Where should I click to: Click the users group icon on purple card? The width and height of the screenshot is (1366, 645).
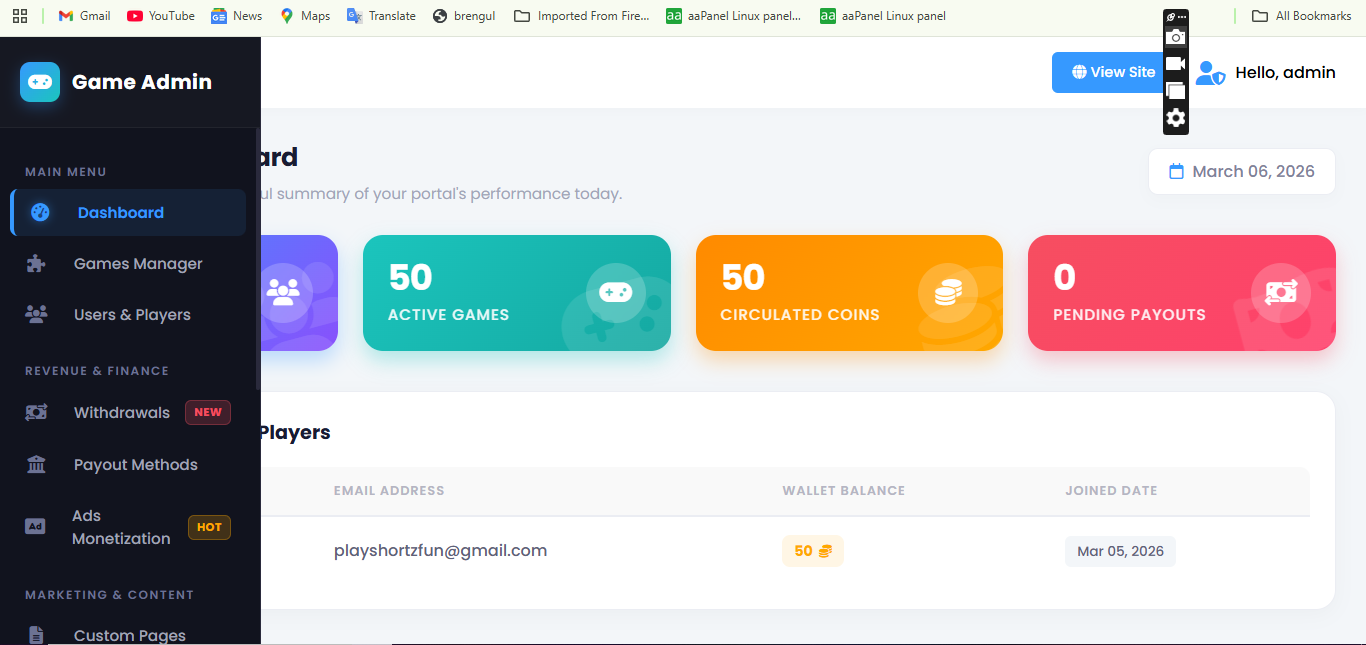click(x=283, y=292)
